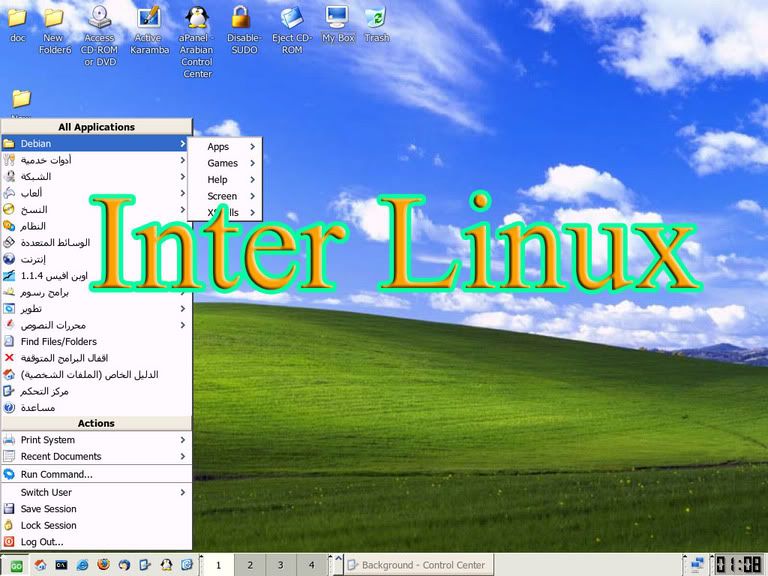Viewport: 768px width, 576px height.
Task: Click اقفال البرامج المتوقفة menu entry
Action: [96, 358]
